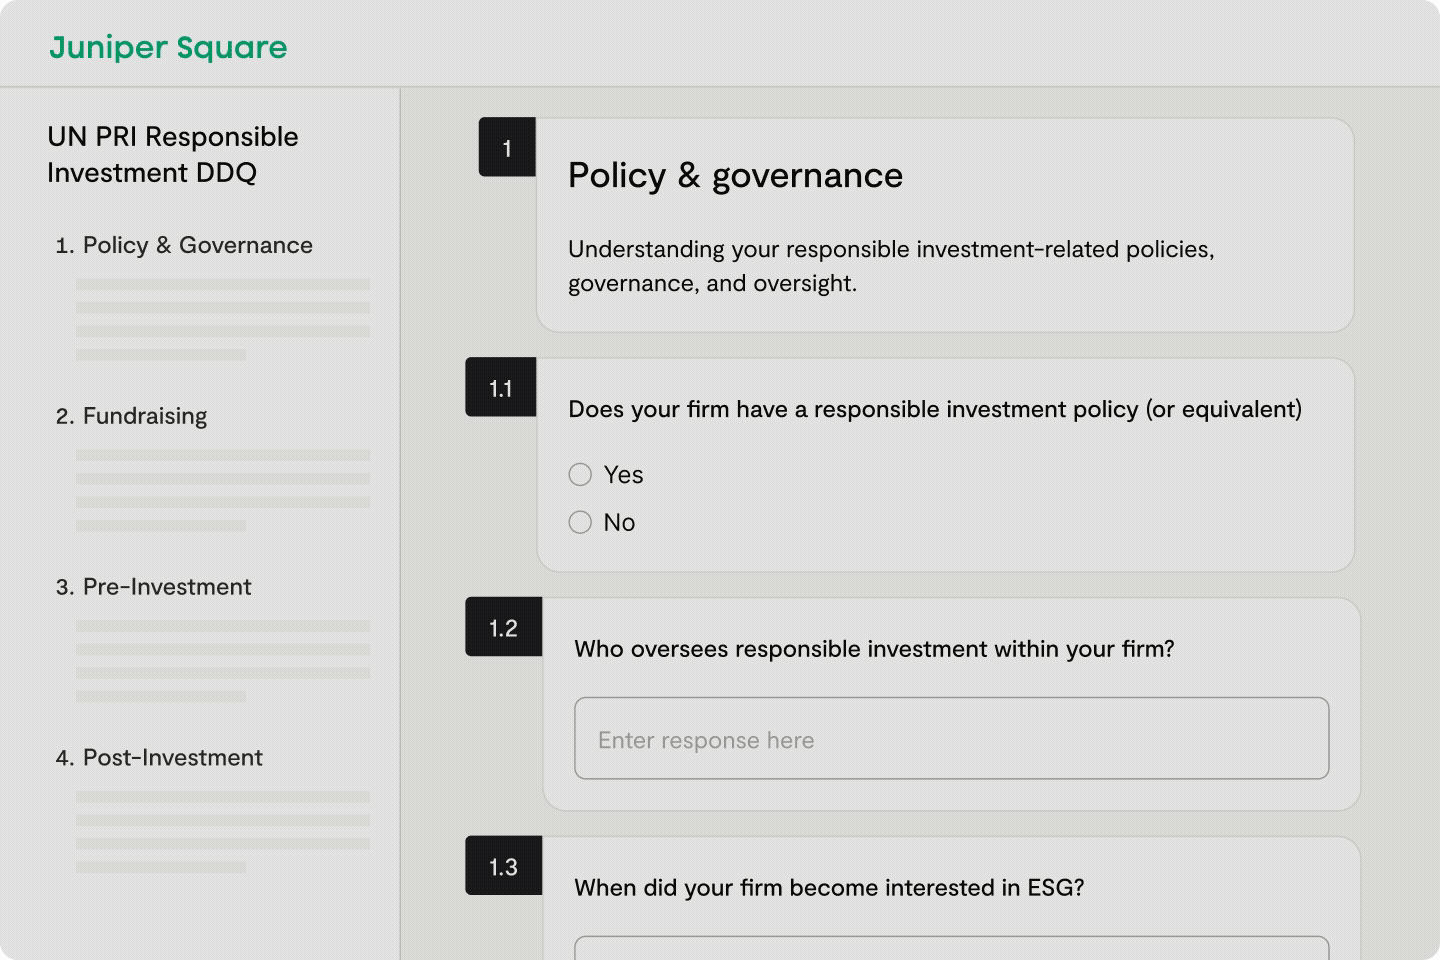Image resolution: width=1440 pixels, height=960 pixels.
Task: Click the section 1 number badge
Action: [x=507, y=148]
